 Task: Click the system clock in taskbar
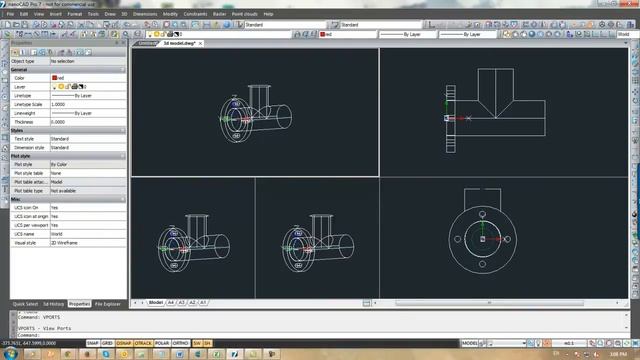coord(618,354)
